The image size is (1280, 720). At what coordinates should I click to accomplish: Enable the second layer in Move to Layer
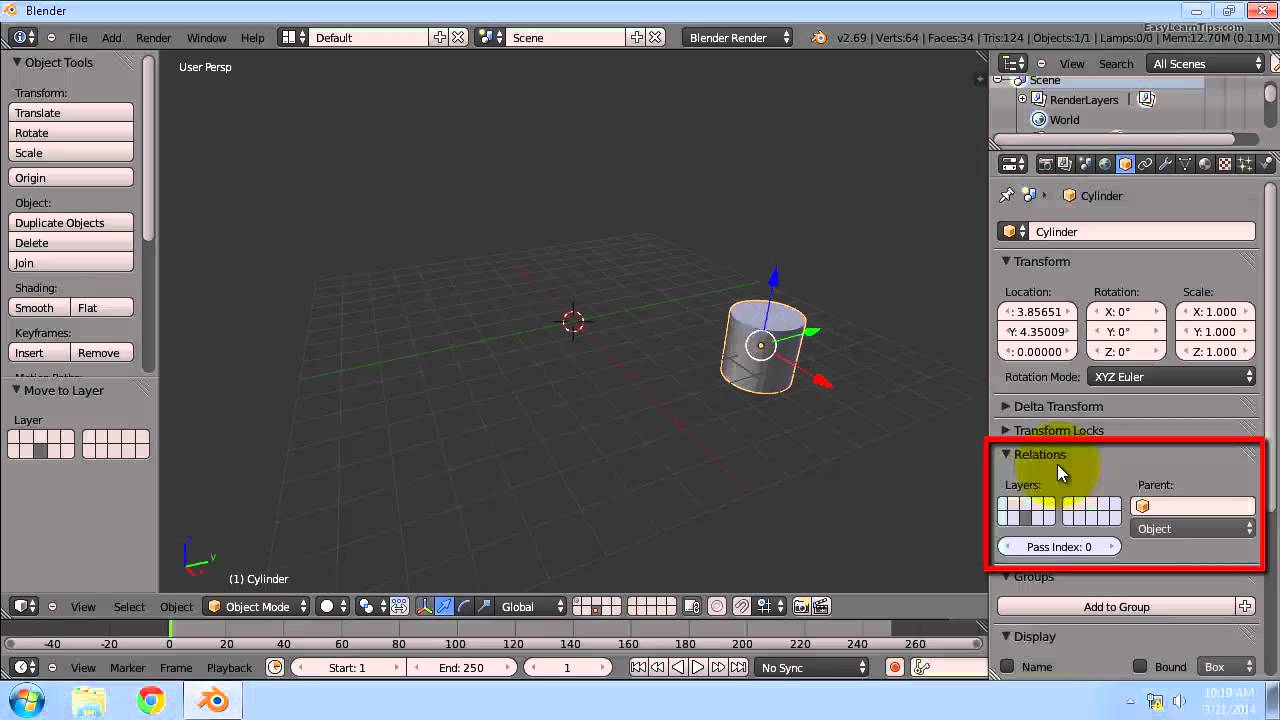[x=25, y=437]
